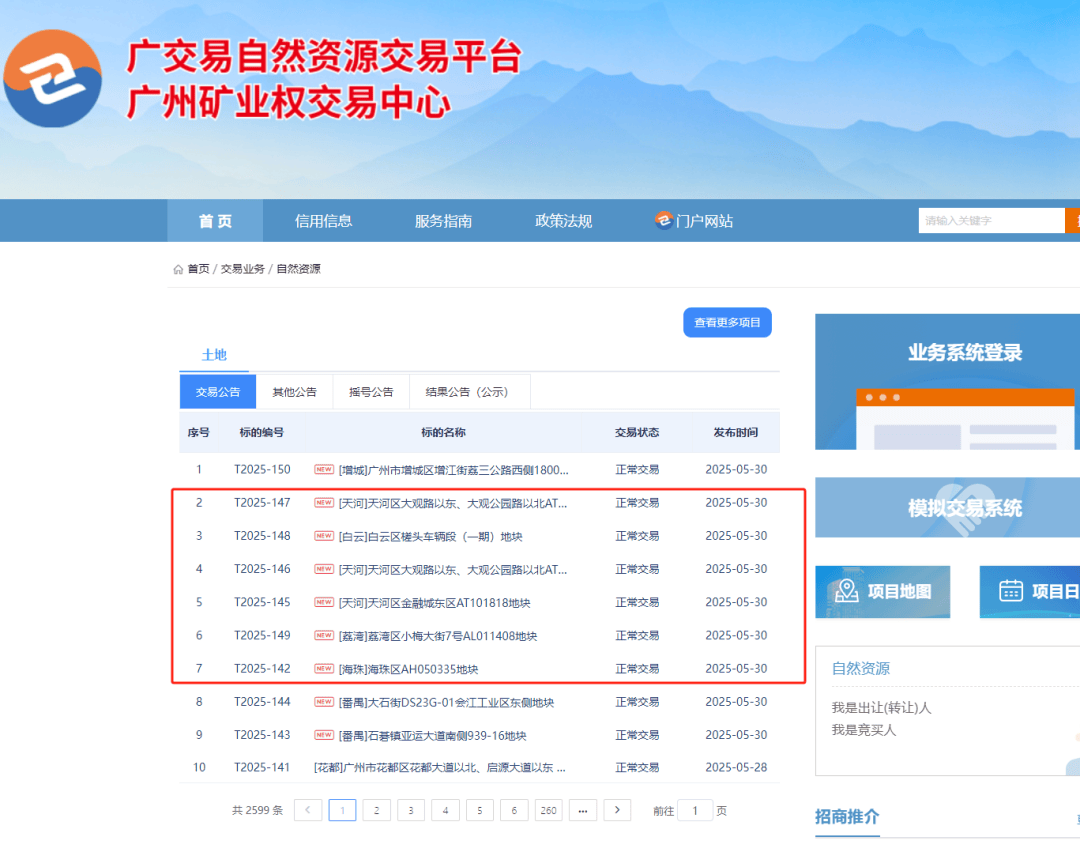This screenshot has height=852, width=1080.
Task: Go to last page 260
Action: pyautogui.click(x=549, y=810)
